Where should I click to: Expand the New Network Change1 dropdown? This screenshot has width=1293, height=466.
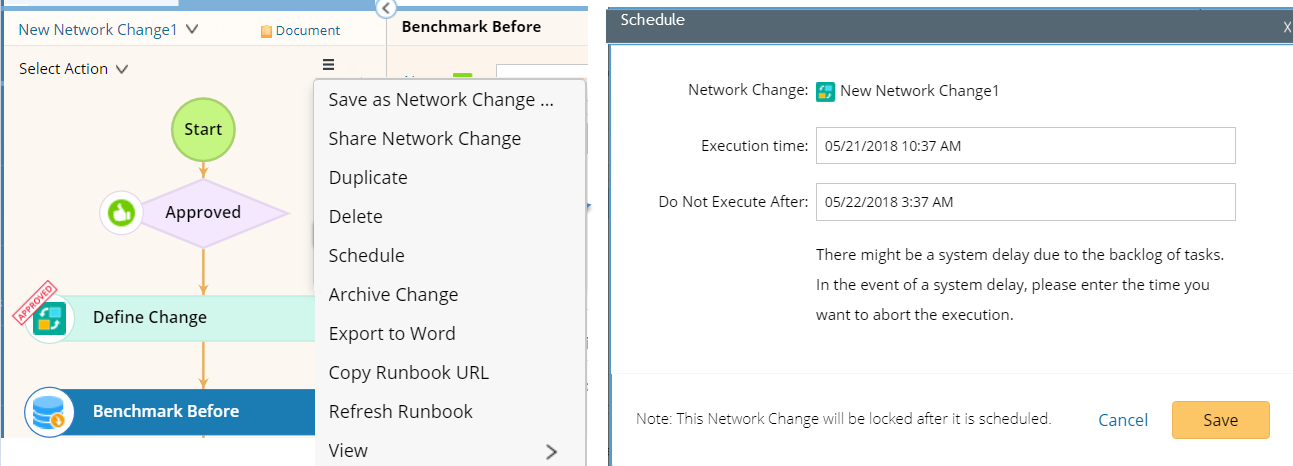(192, 30)
